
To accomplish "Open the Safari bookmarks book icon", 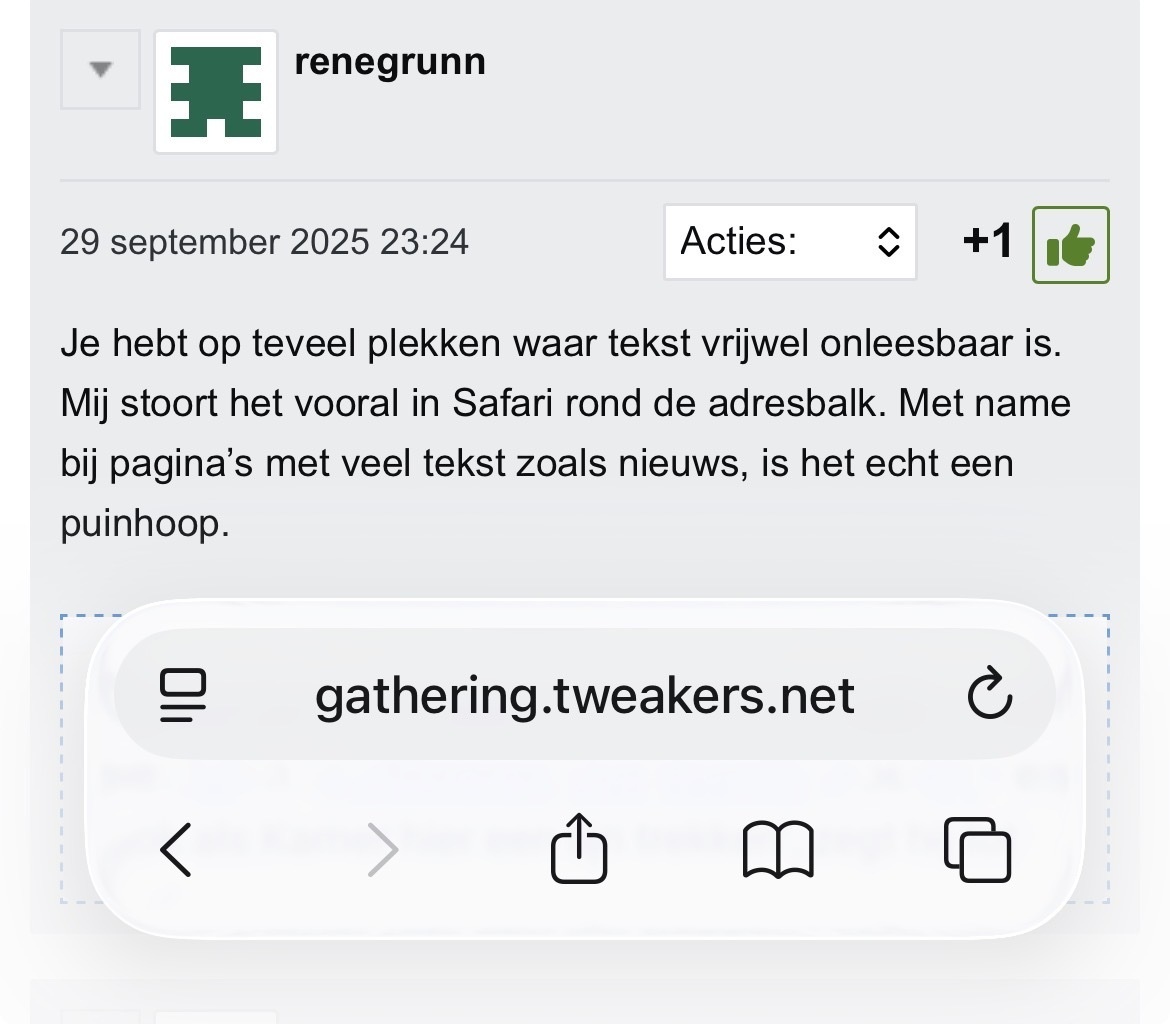I will 779,851.
